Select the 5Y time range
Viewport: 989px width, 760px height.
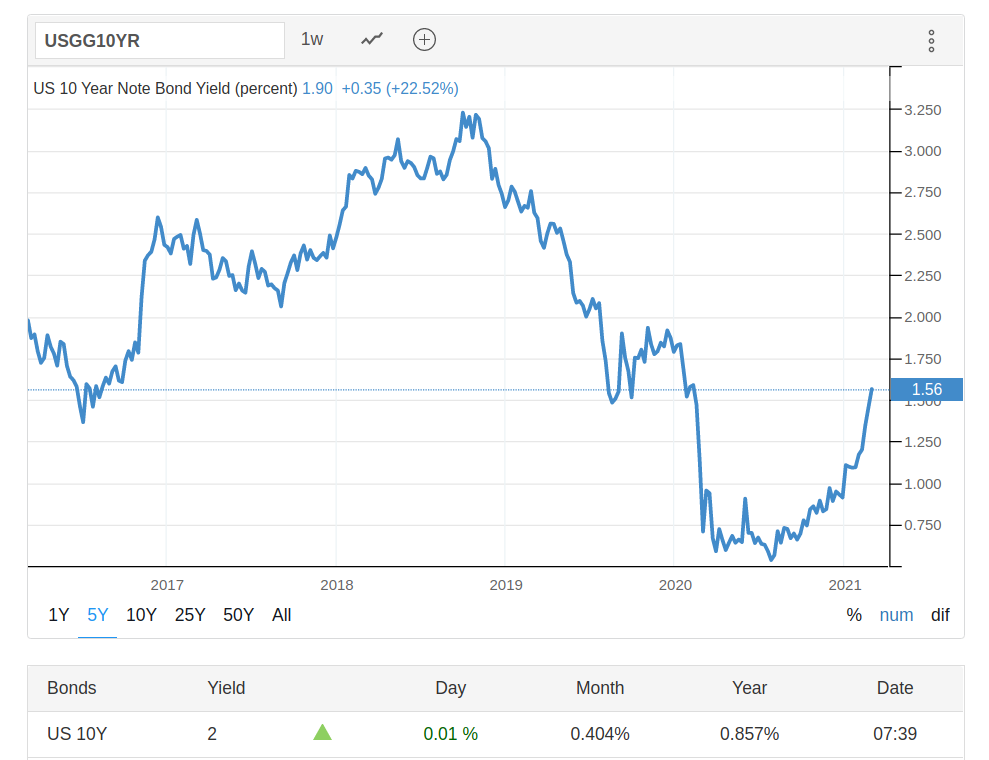(98, 615)
